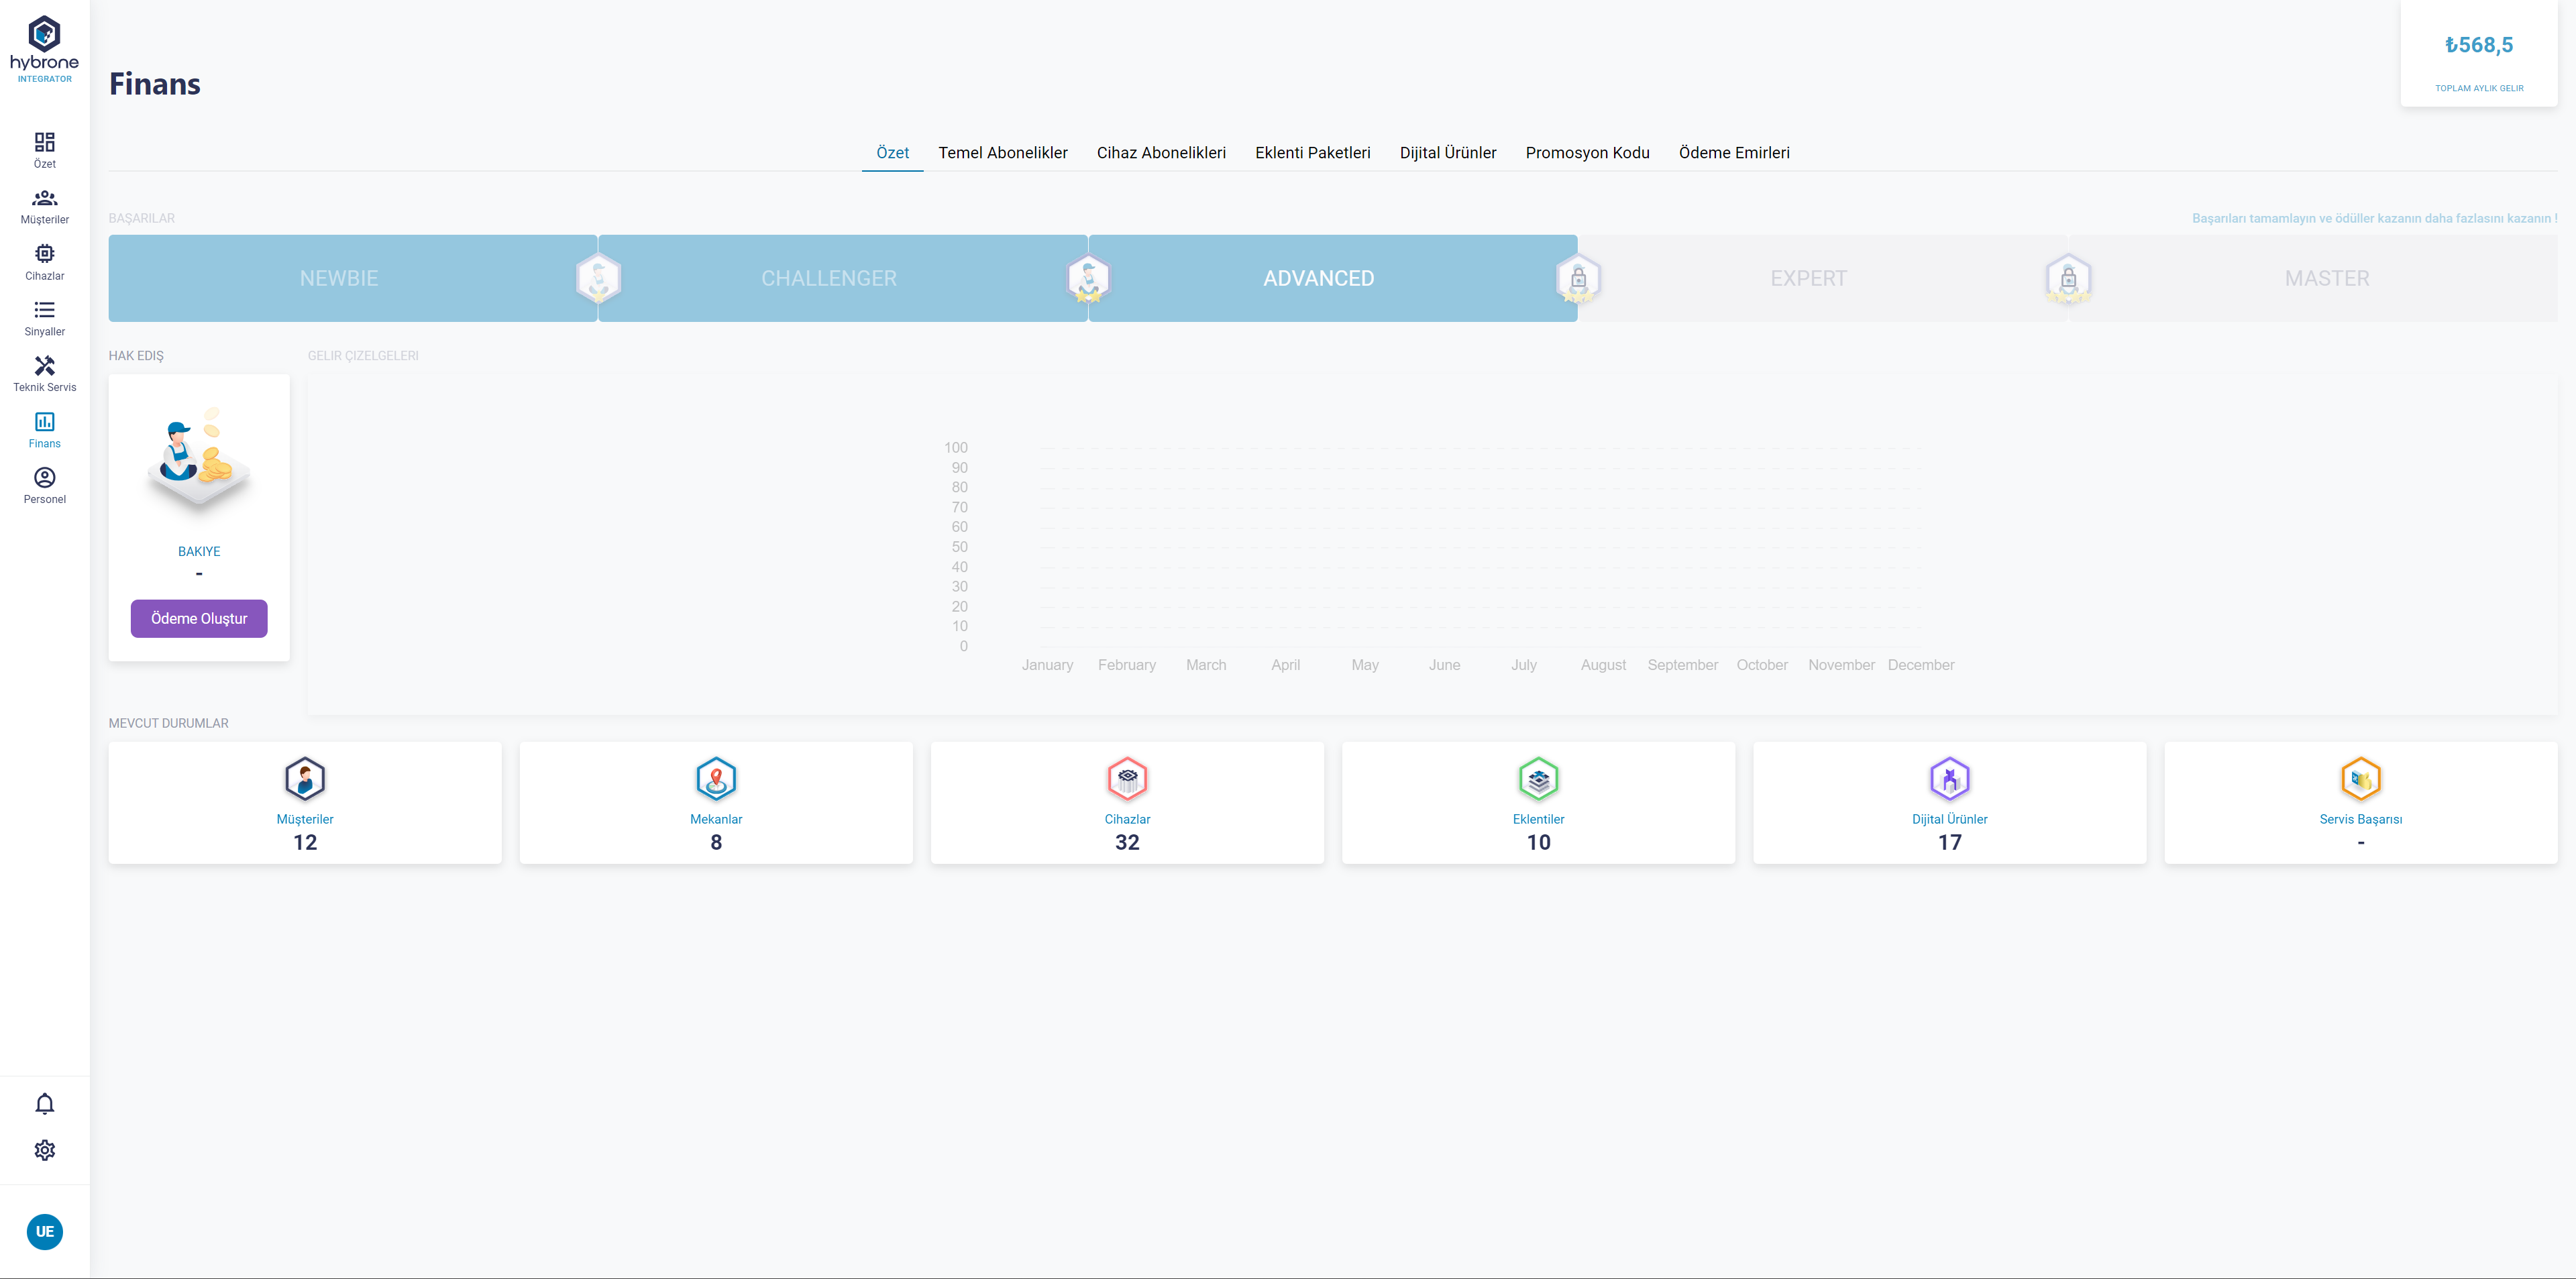Click the notifications bell icon
The height and width of the screenshot is (1279, 2576).
tap(44, 1103)
